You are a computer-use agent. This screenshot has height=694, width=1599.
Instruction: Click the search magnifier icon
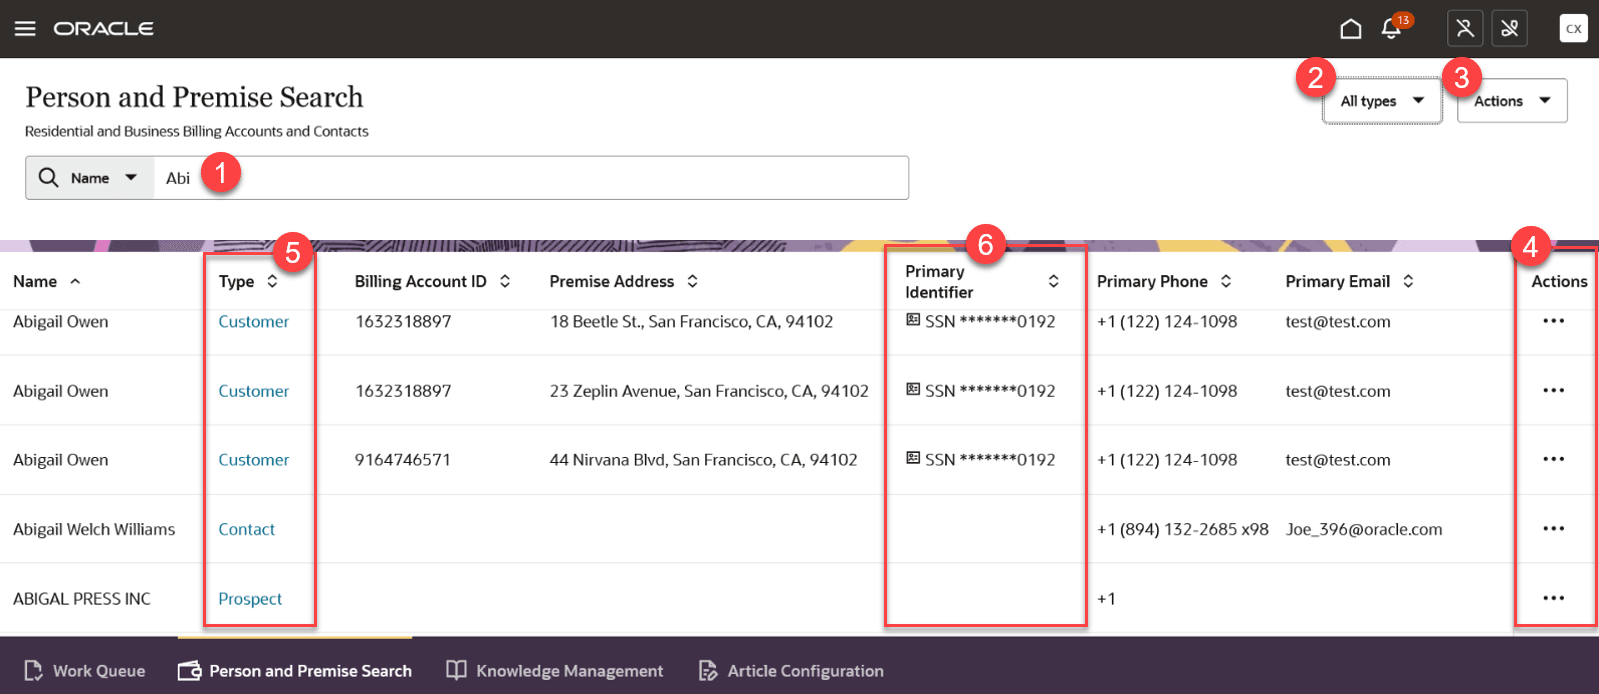(48, 177)
